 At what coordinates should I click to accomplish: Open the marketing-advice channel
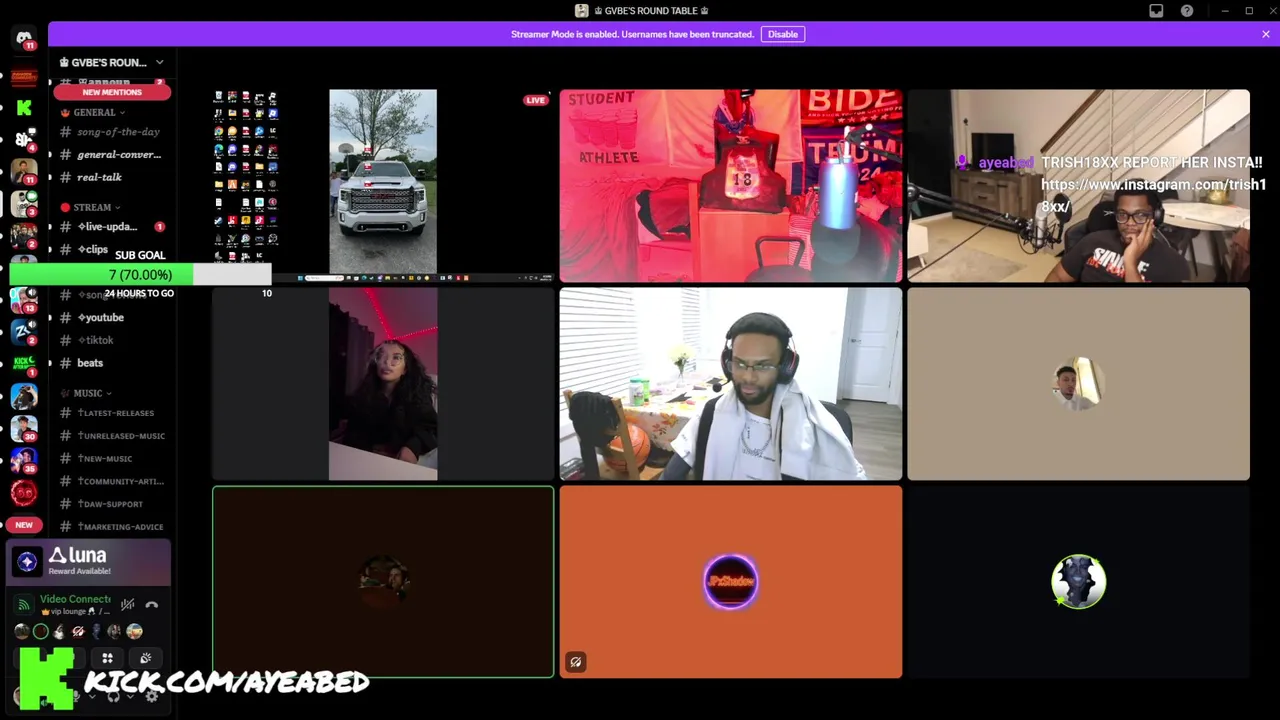tap(112, 527)
